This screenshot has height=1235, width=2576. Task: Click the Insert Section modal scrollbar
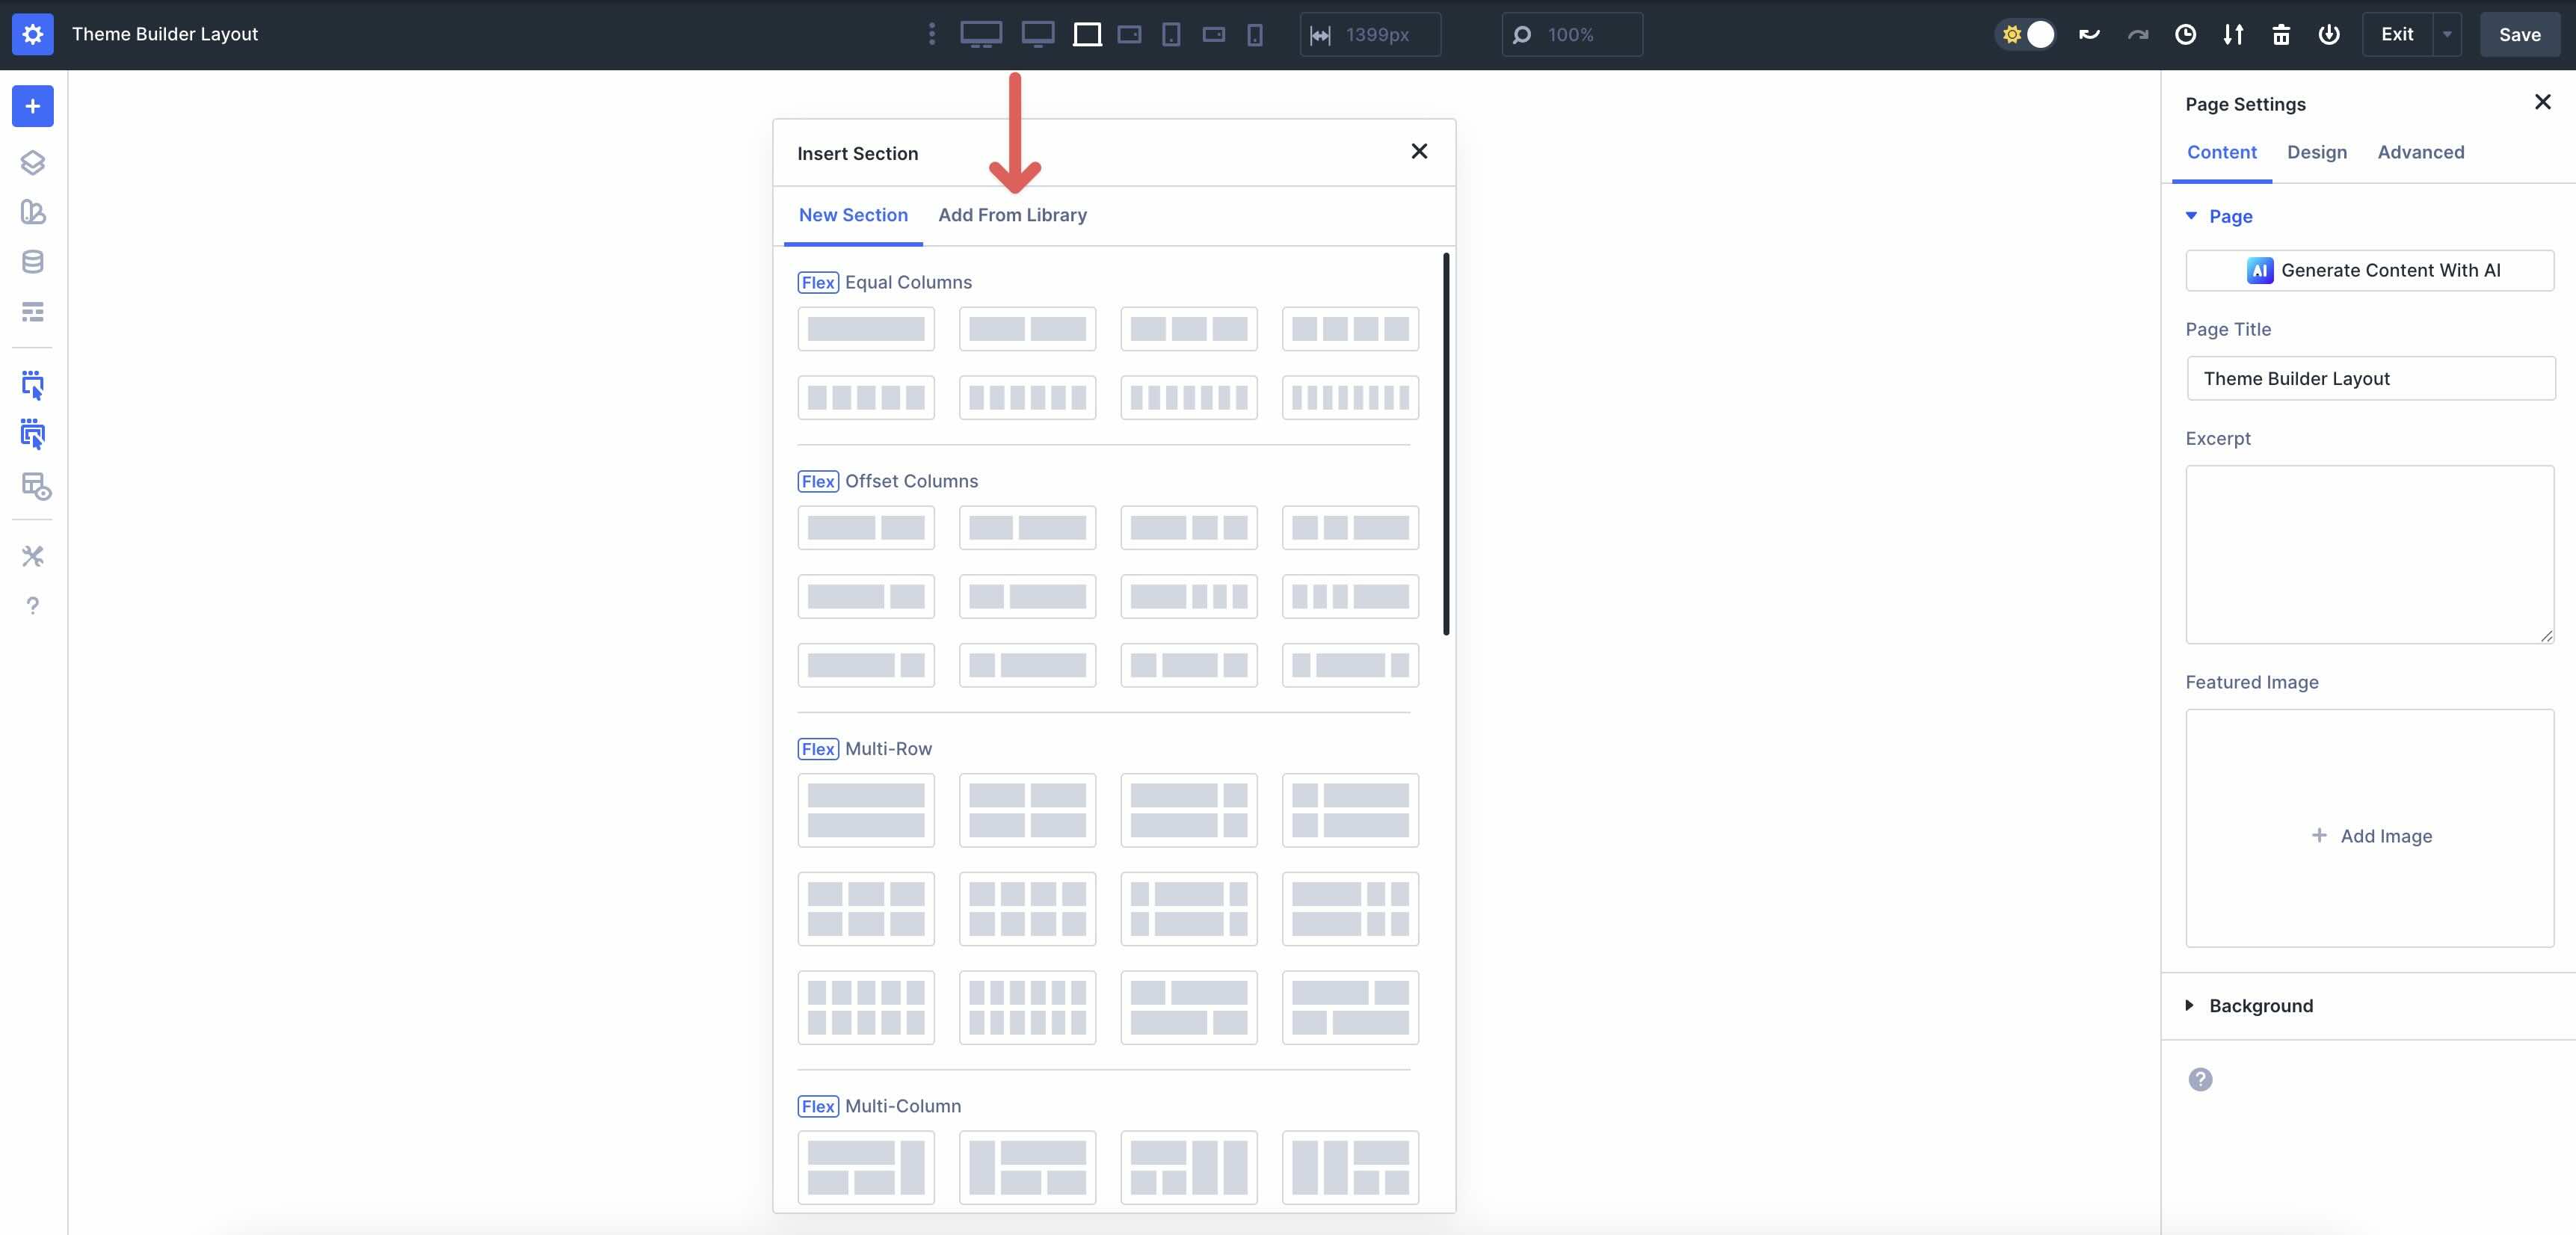(x=1445, y=444)
